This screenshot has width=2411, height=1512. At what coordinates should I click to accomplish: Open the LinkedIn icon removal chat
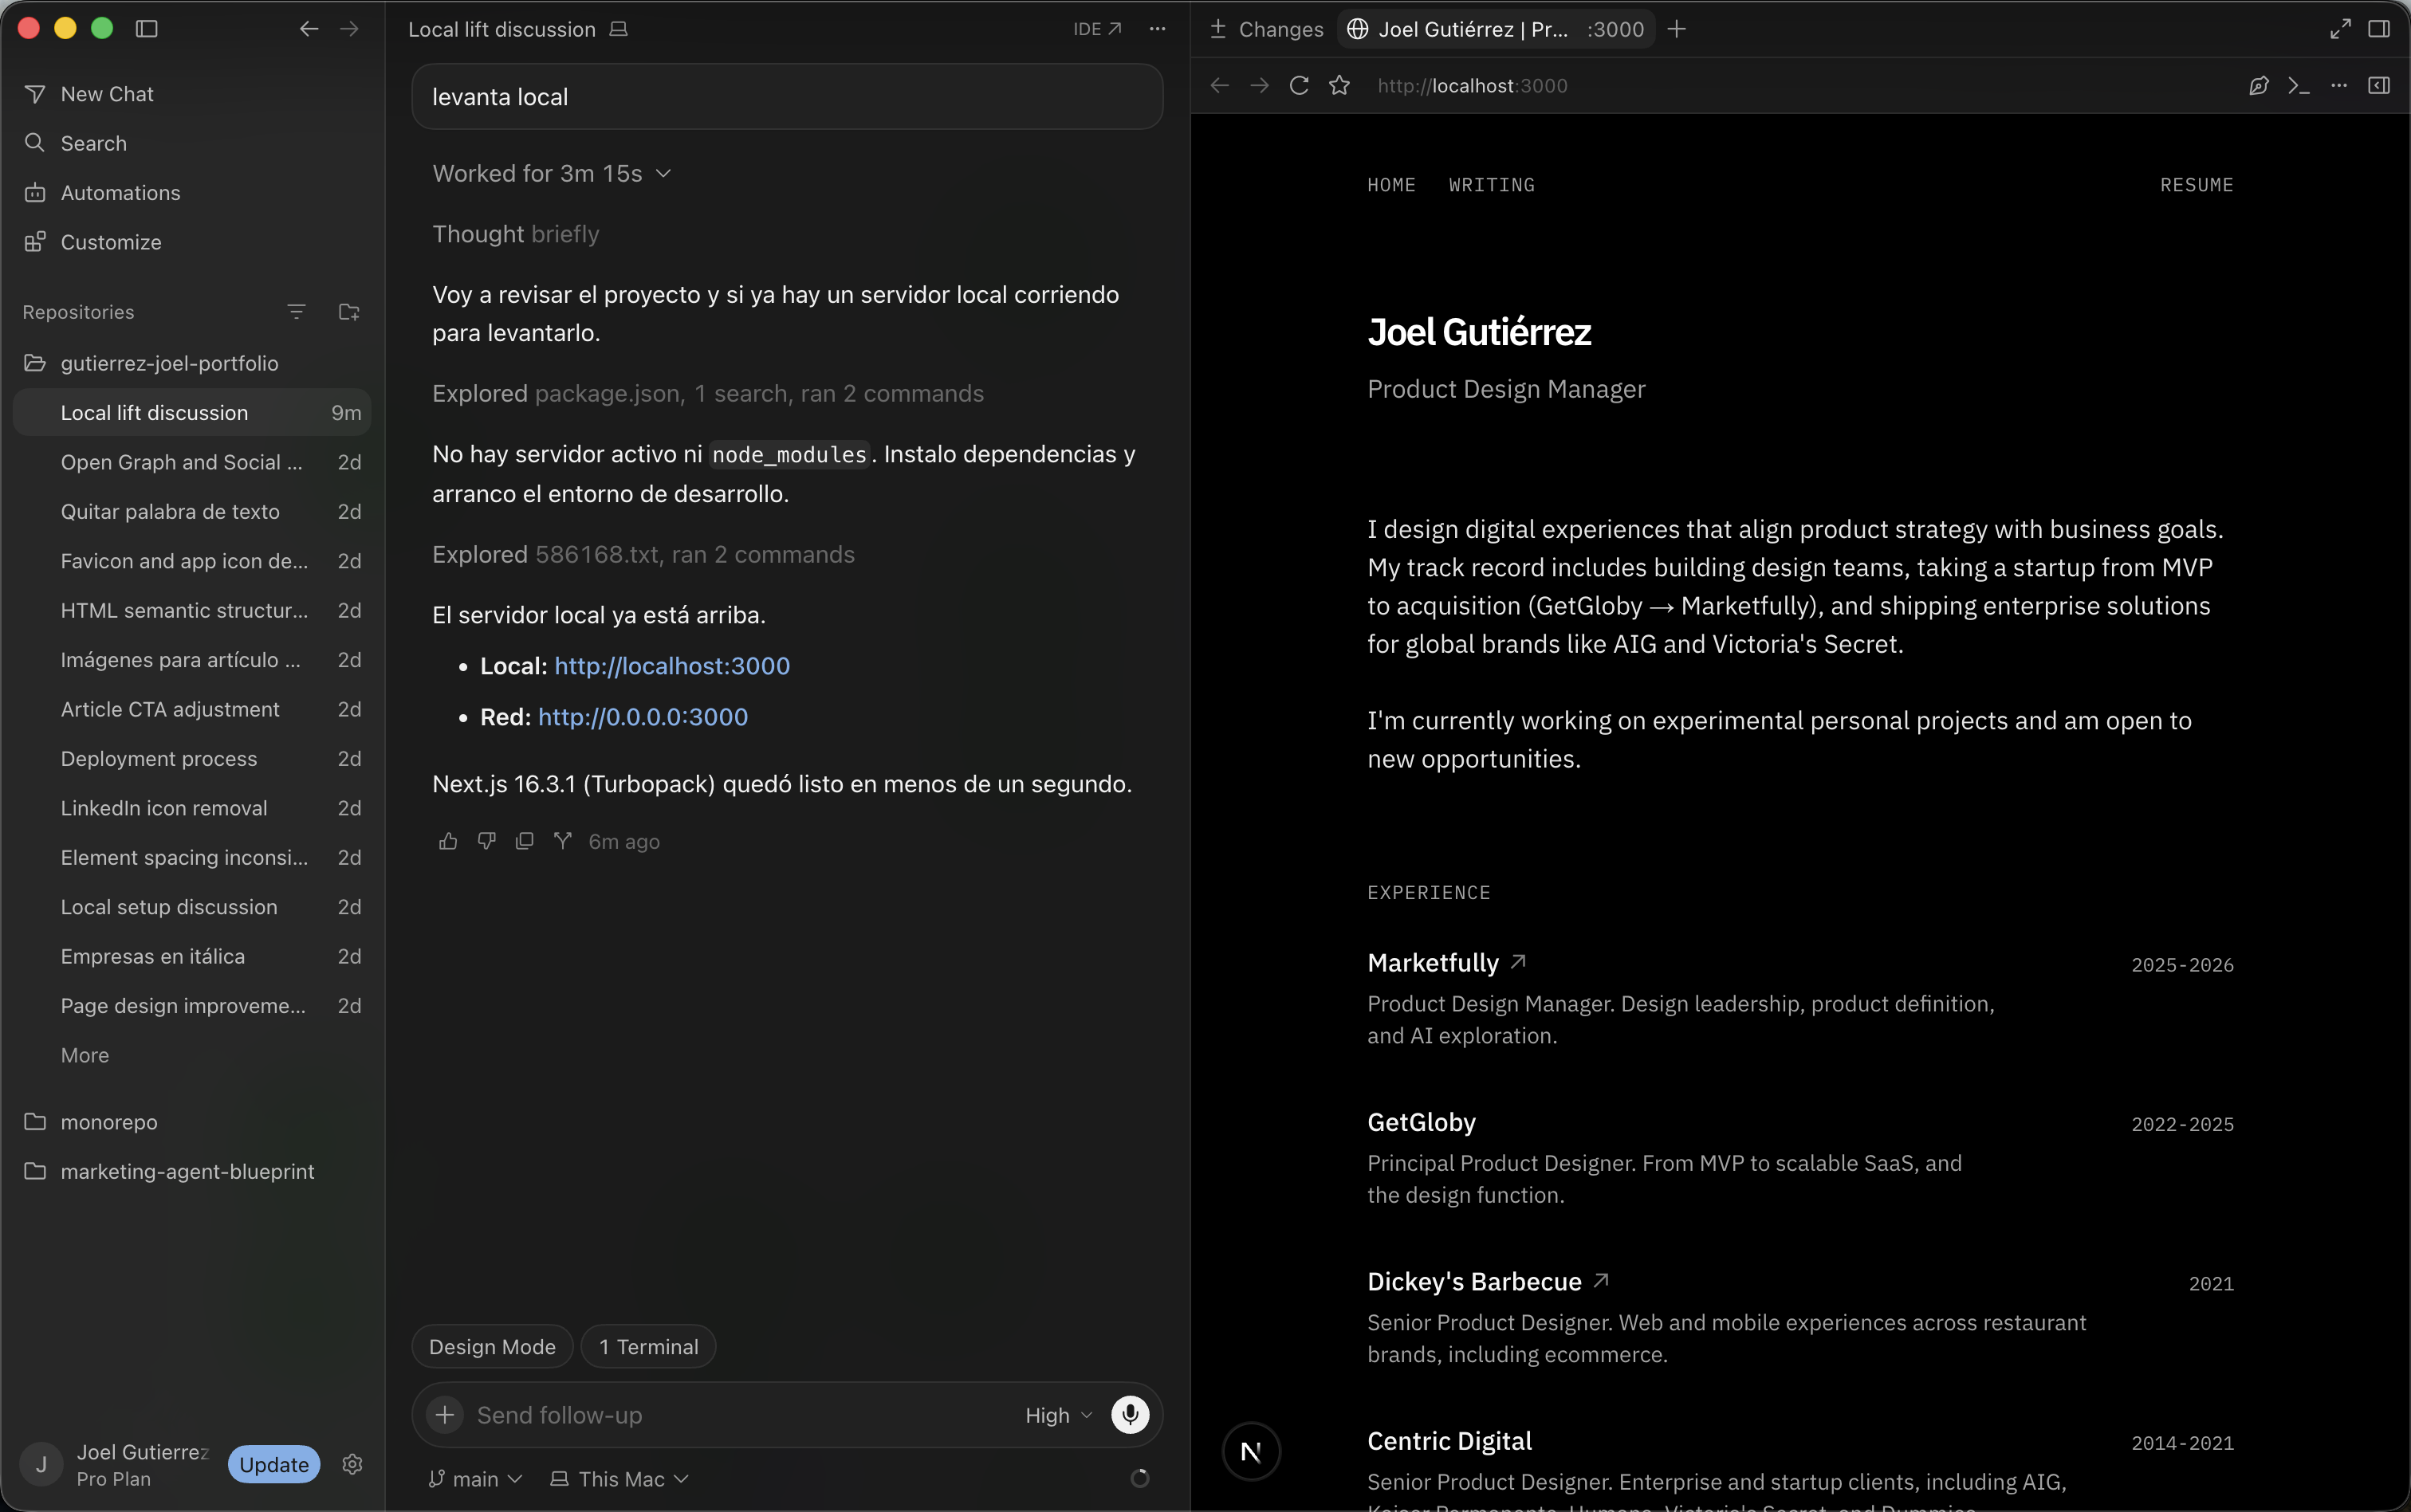click(192, 808)
